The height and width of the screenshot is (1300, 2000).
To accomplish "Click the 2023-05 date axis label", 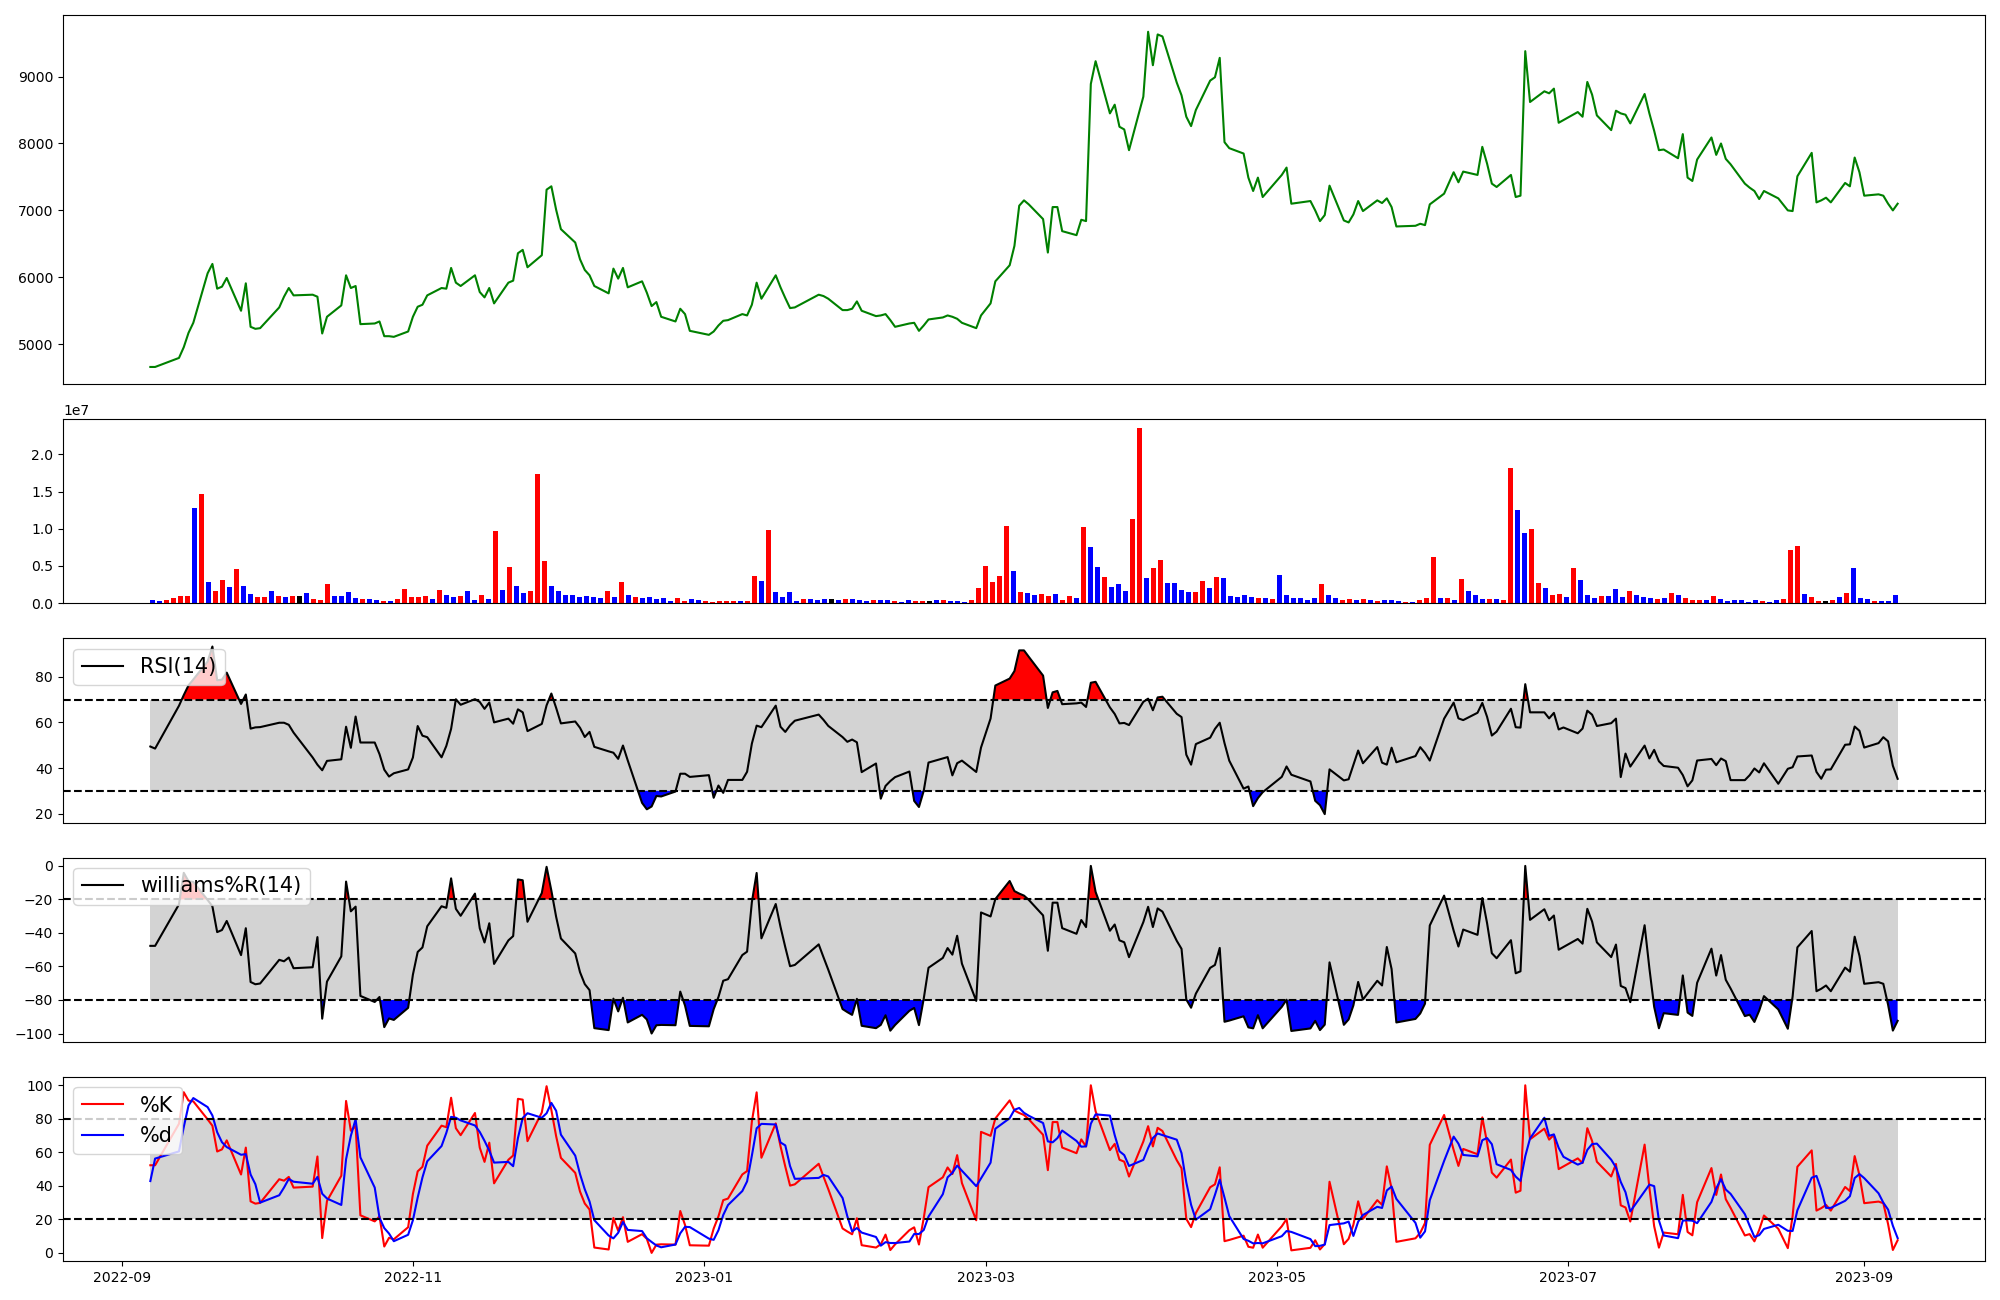I will [1277, 1277].
